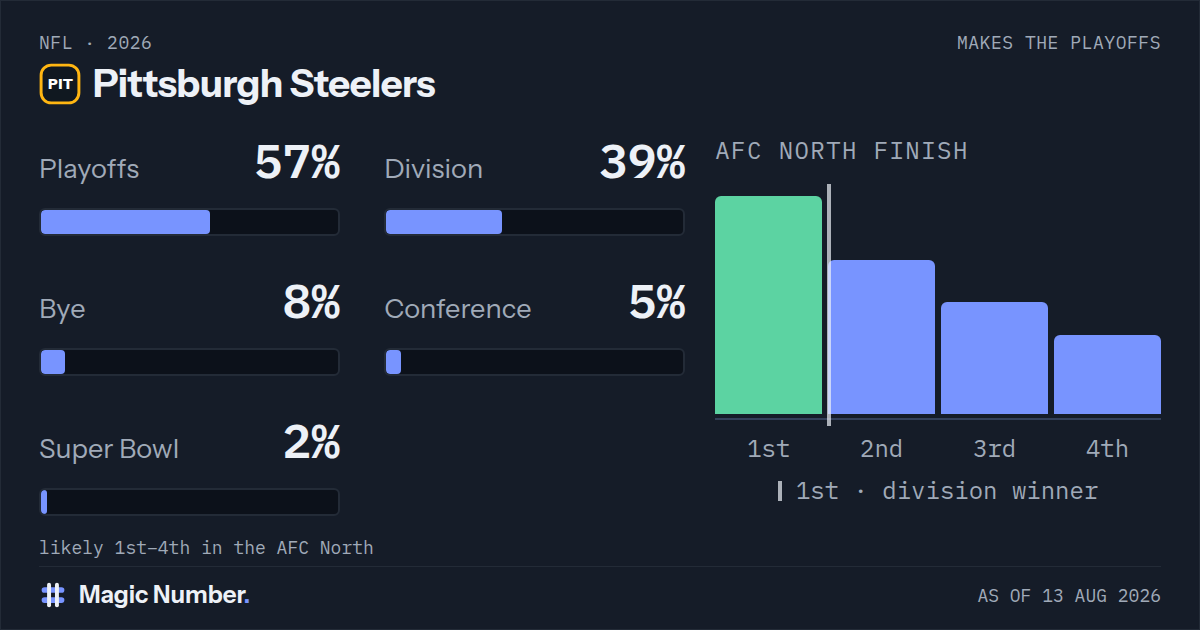Click the Magic Number hash logo icon
The height and width of the screenshot is (630, 1200).
pos(53,595)
